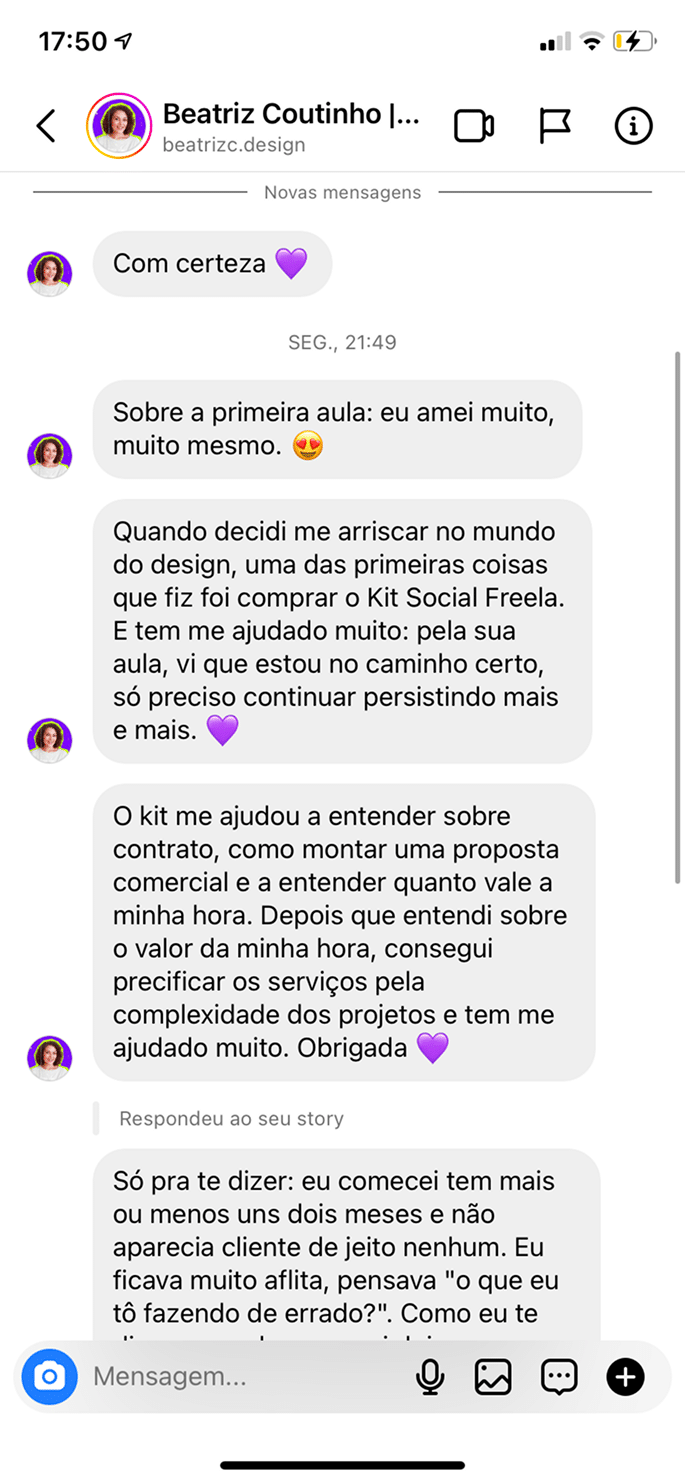Tap the flag icon in header
The width and height of the screenshot is (686, 1483).
click(555, 126)
